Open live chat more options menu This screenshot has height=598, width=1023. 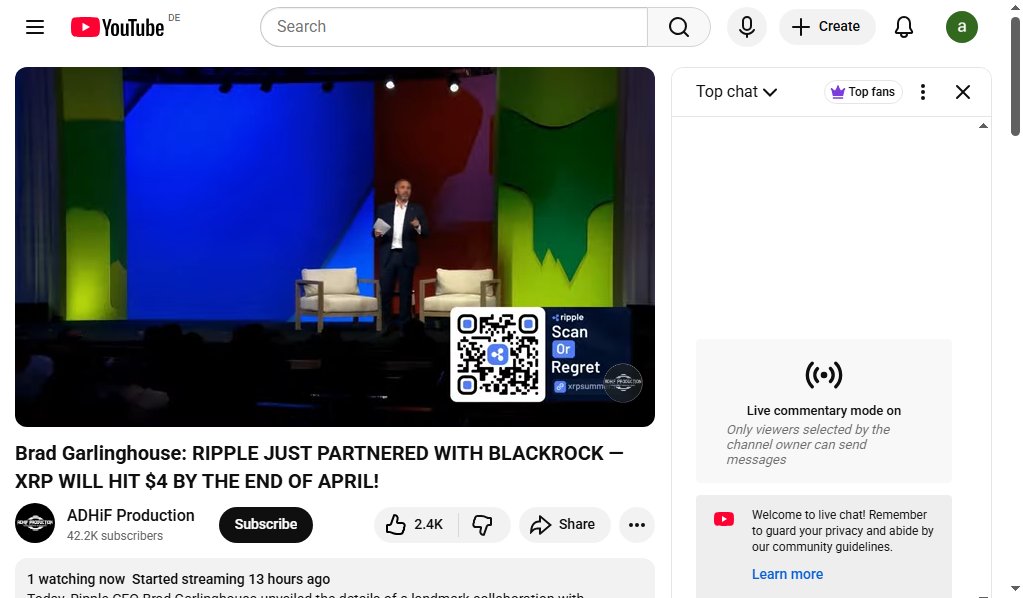pyautogui.click(x=923, y=92)
